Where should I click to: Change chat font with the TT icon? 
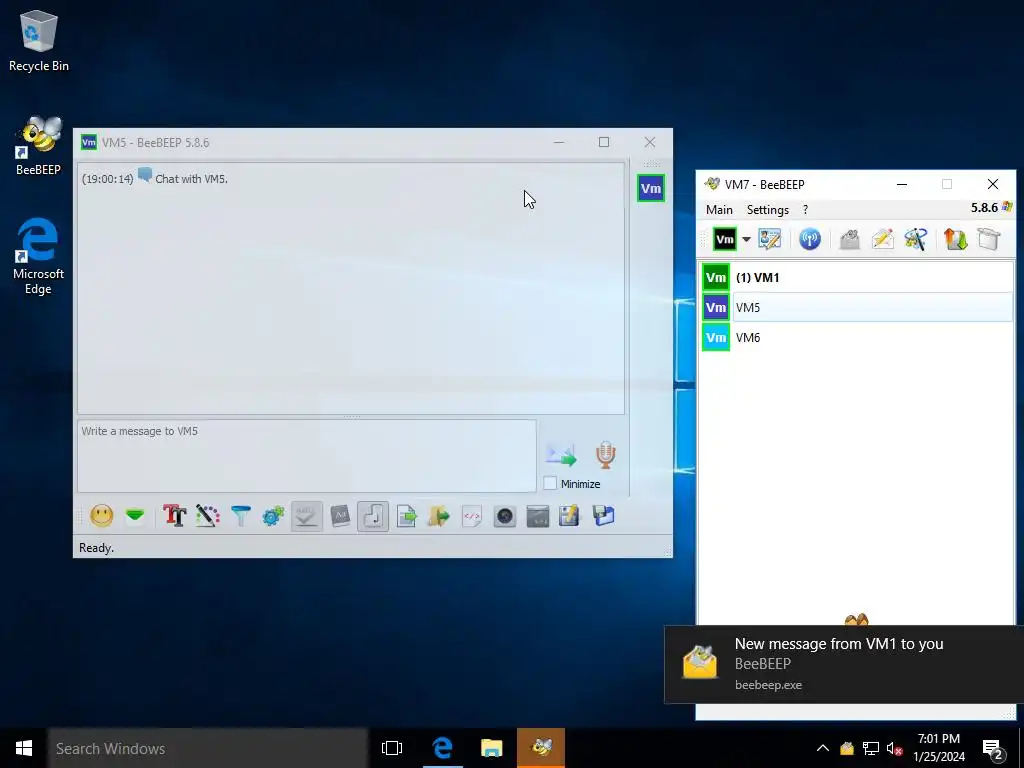click(x=174, y=516)
